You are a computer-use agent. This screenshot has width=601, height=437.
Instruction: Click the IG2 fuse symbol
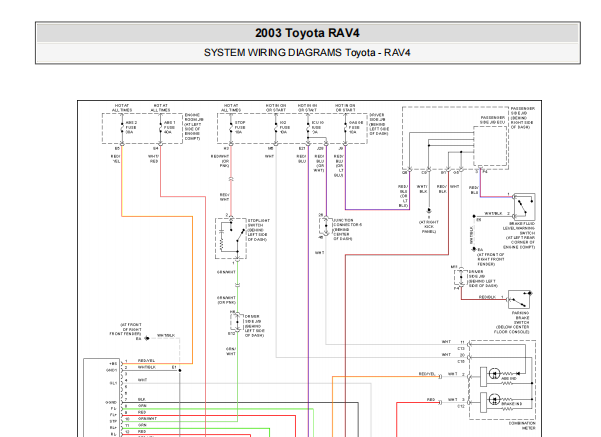(x=276, y=128)
